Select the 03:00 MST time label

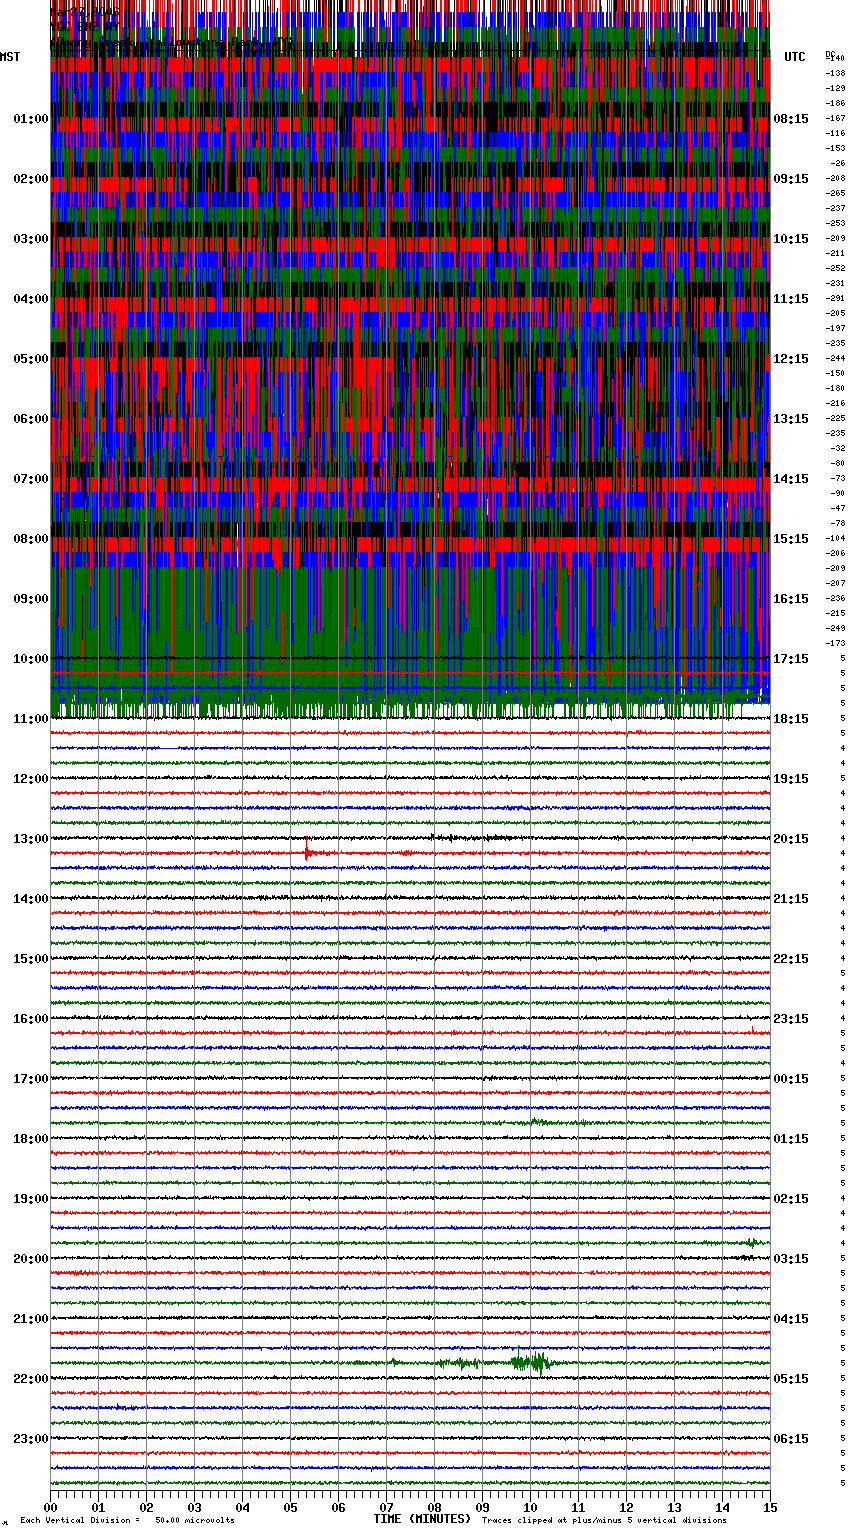tap(31, 239)
